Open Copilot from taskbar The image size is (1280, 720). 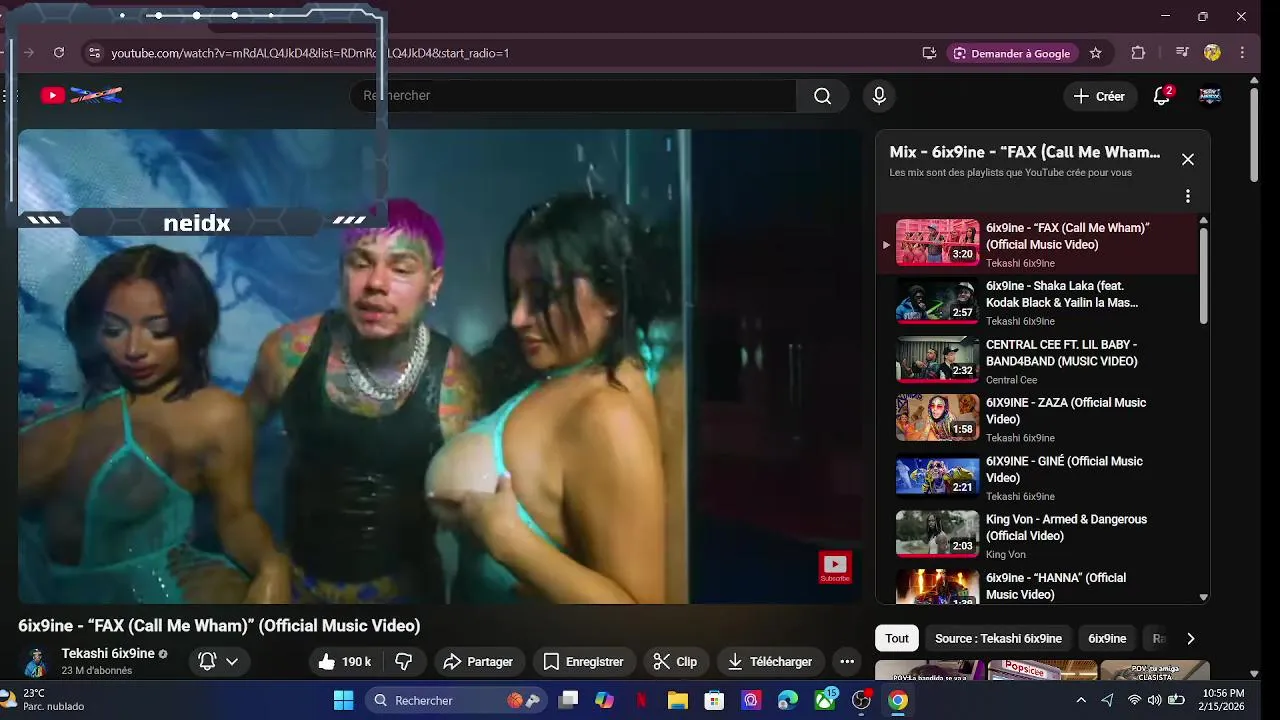pos(604,700)
